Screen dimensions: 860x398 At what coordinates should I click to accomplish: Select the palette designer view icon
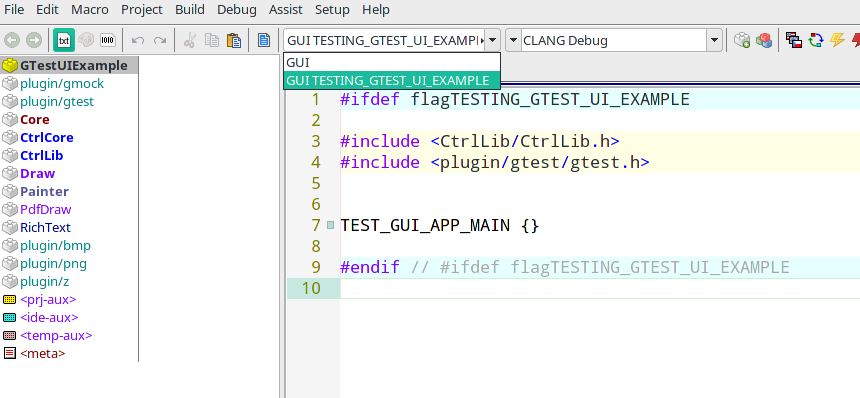[86, 40]
